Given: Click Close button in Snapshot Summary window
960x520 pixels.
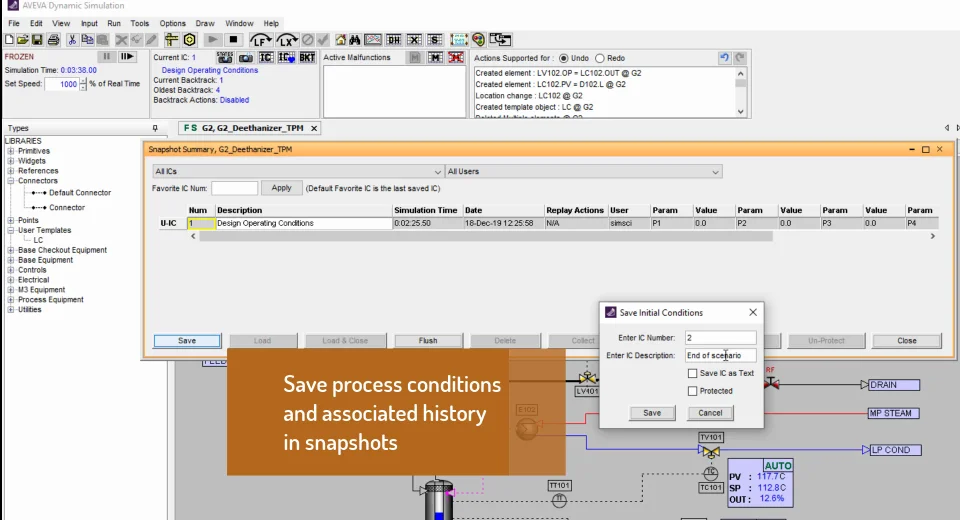Looking at the screenshot, I should point(907,341).
